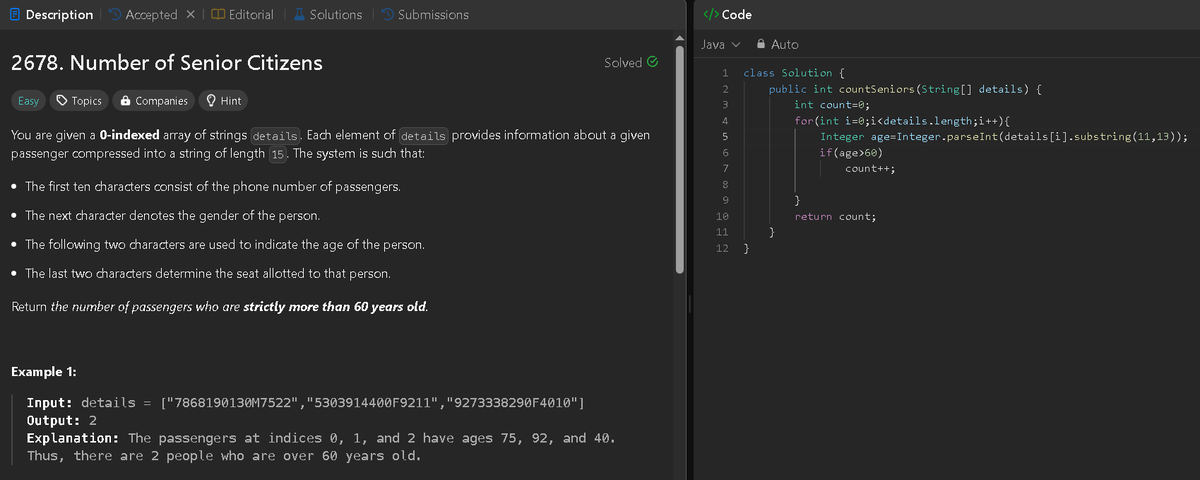
Task: Click the bullet about gender of the person
Action: 172,216
